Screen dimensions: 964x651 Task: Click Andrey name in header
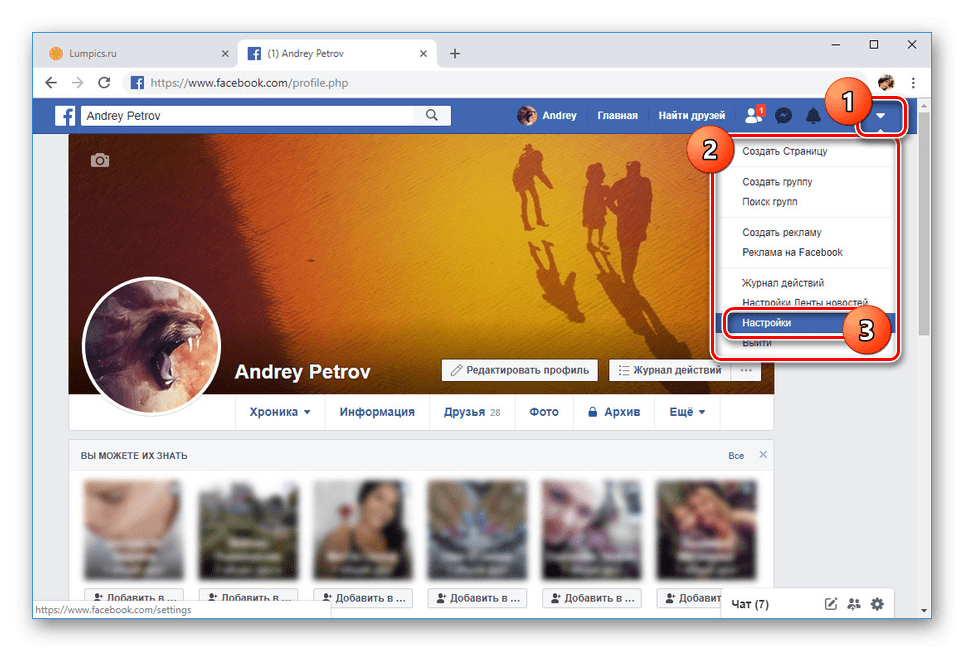click(559, 116)
